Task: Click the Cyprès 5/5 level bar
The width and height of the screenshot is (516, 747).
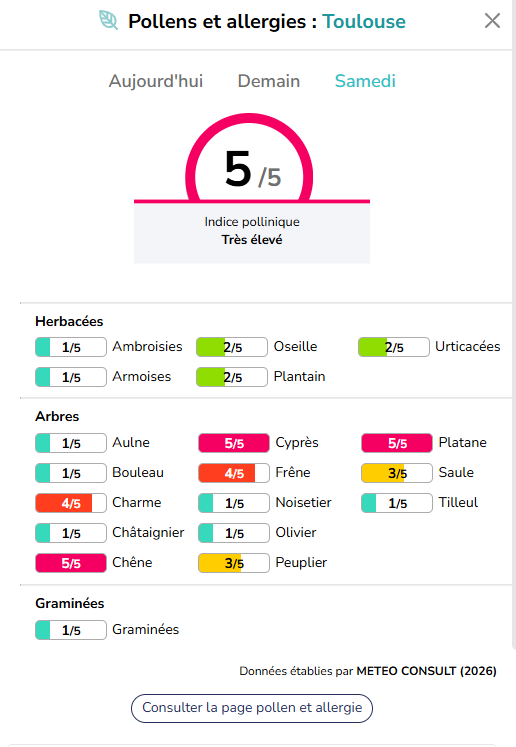Action: point(233,443)
